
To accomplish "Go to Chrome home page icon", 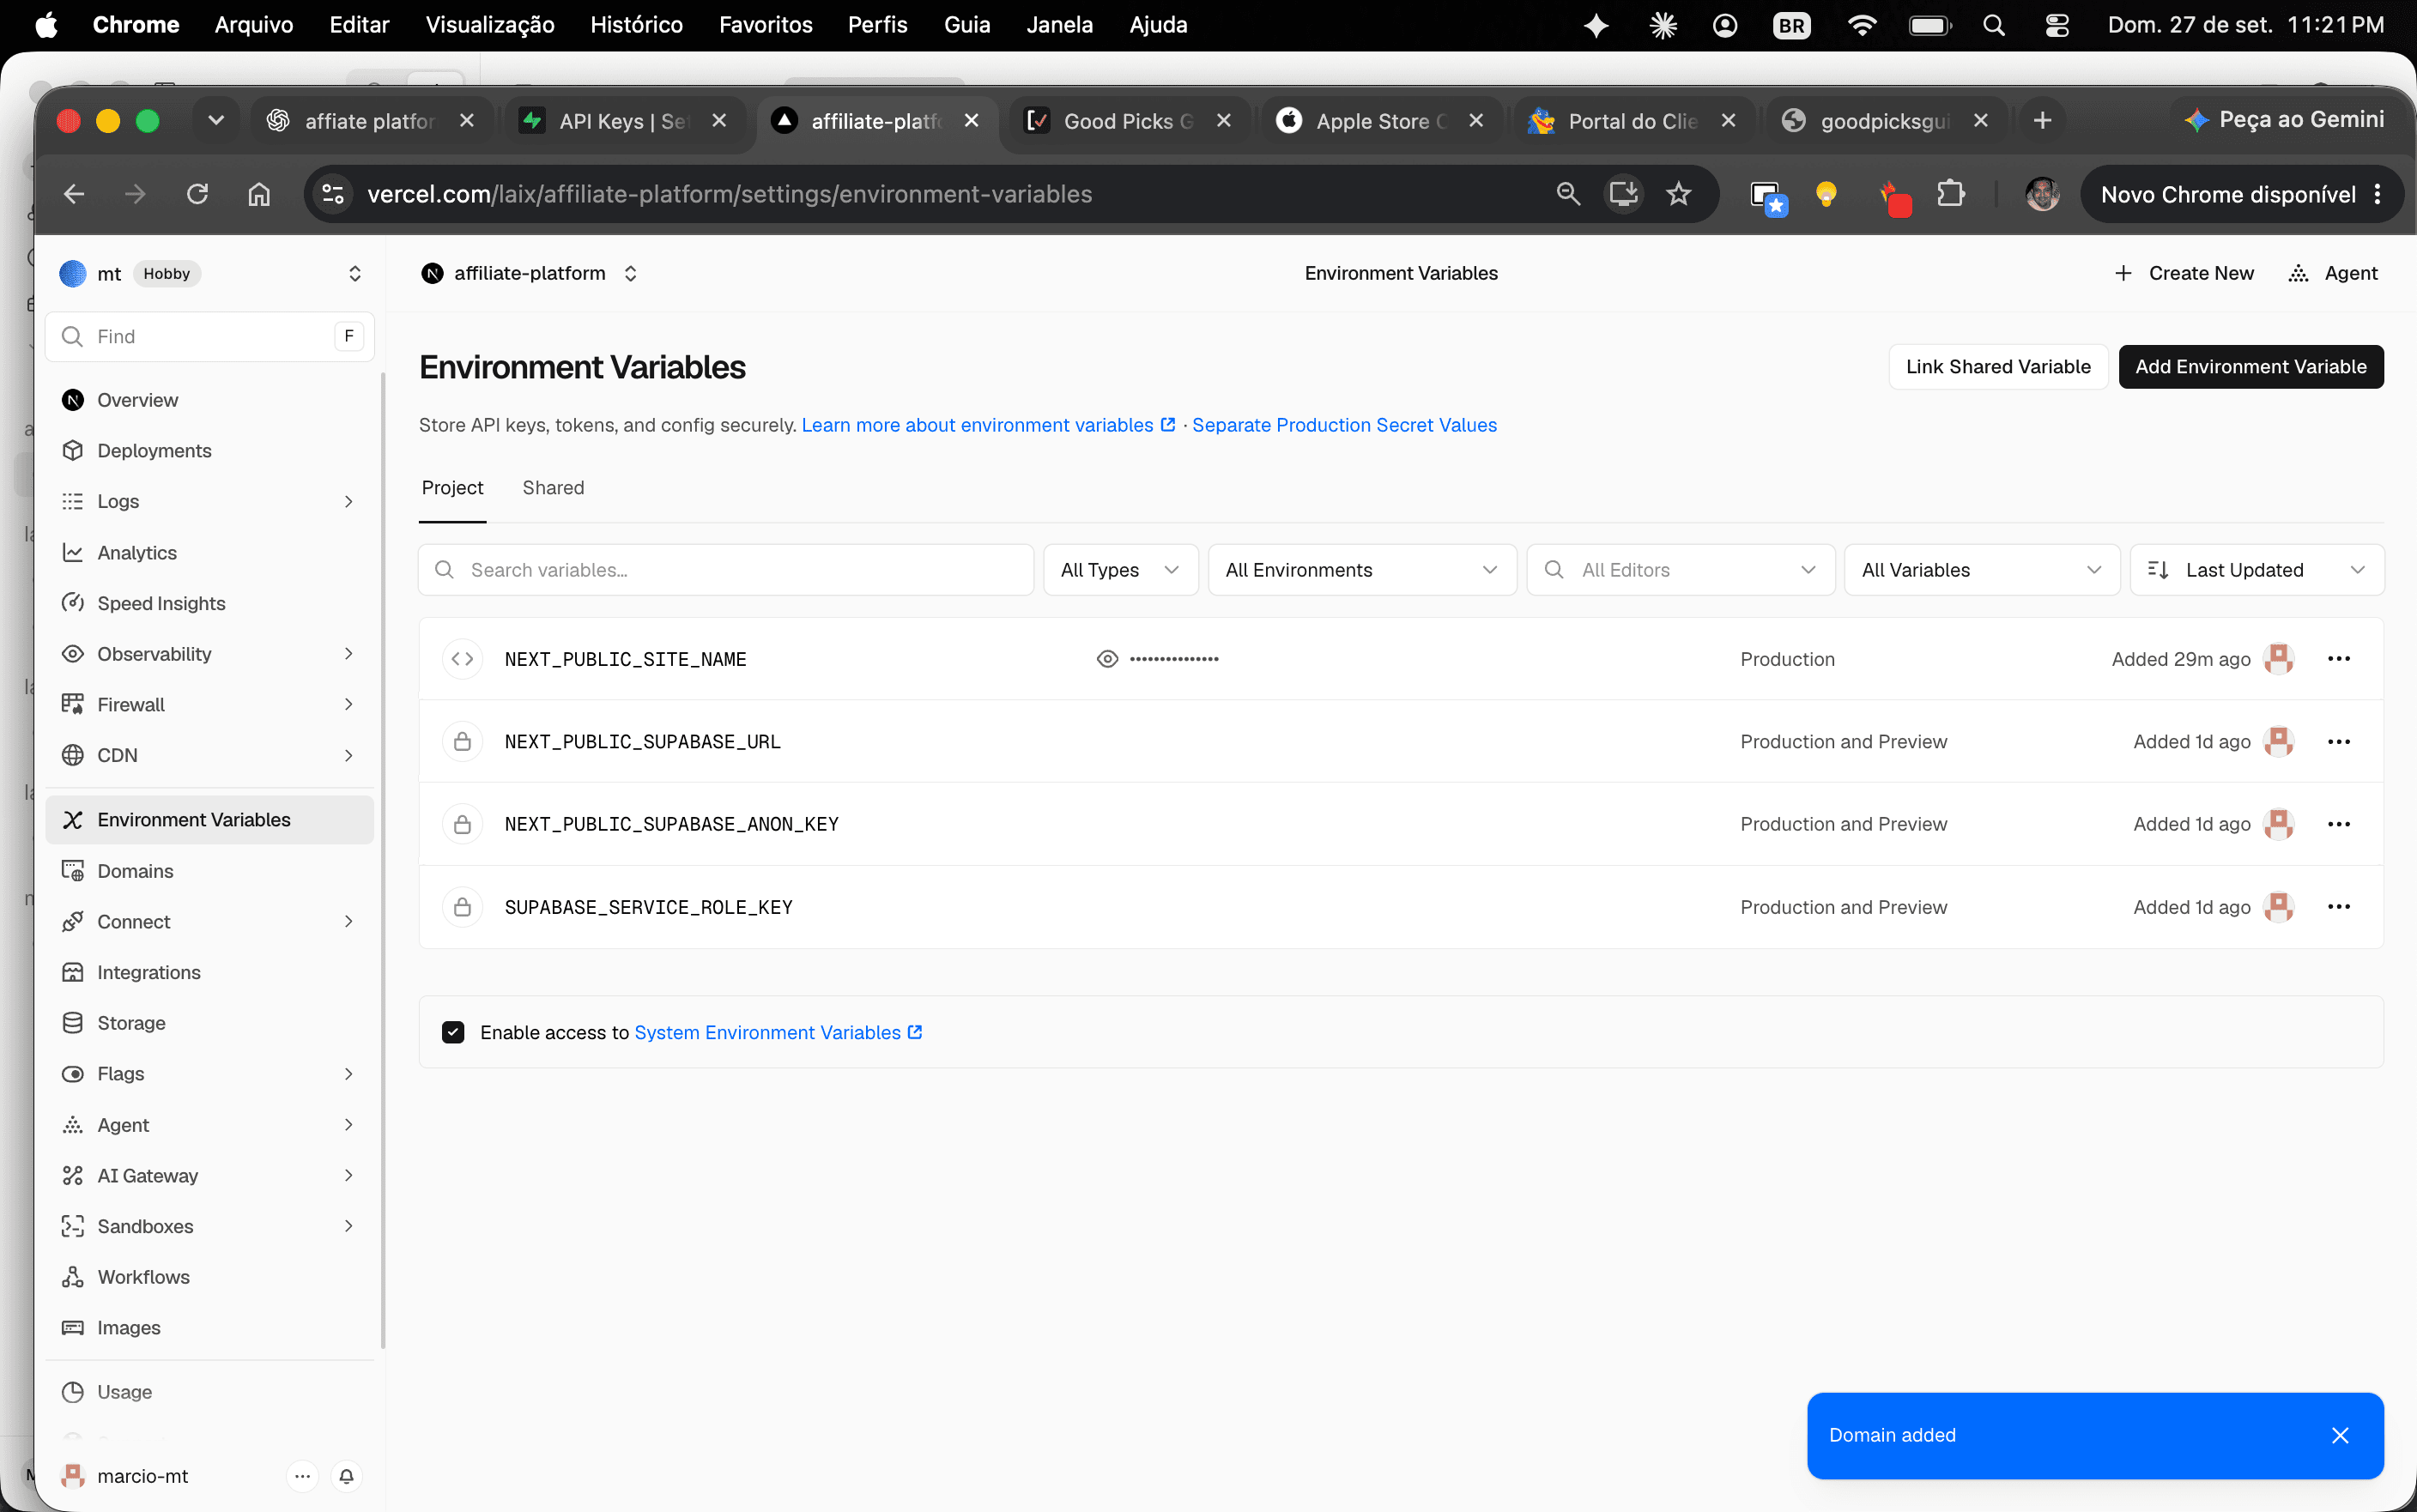I will tap(259, 194).
